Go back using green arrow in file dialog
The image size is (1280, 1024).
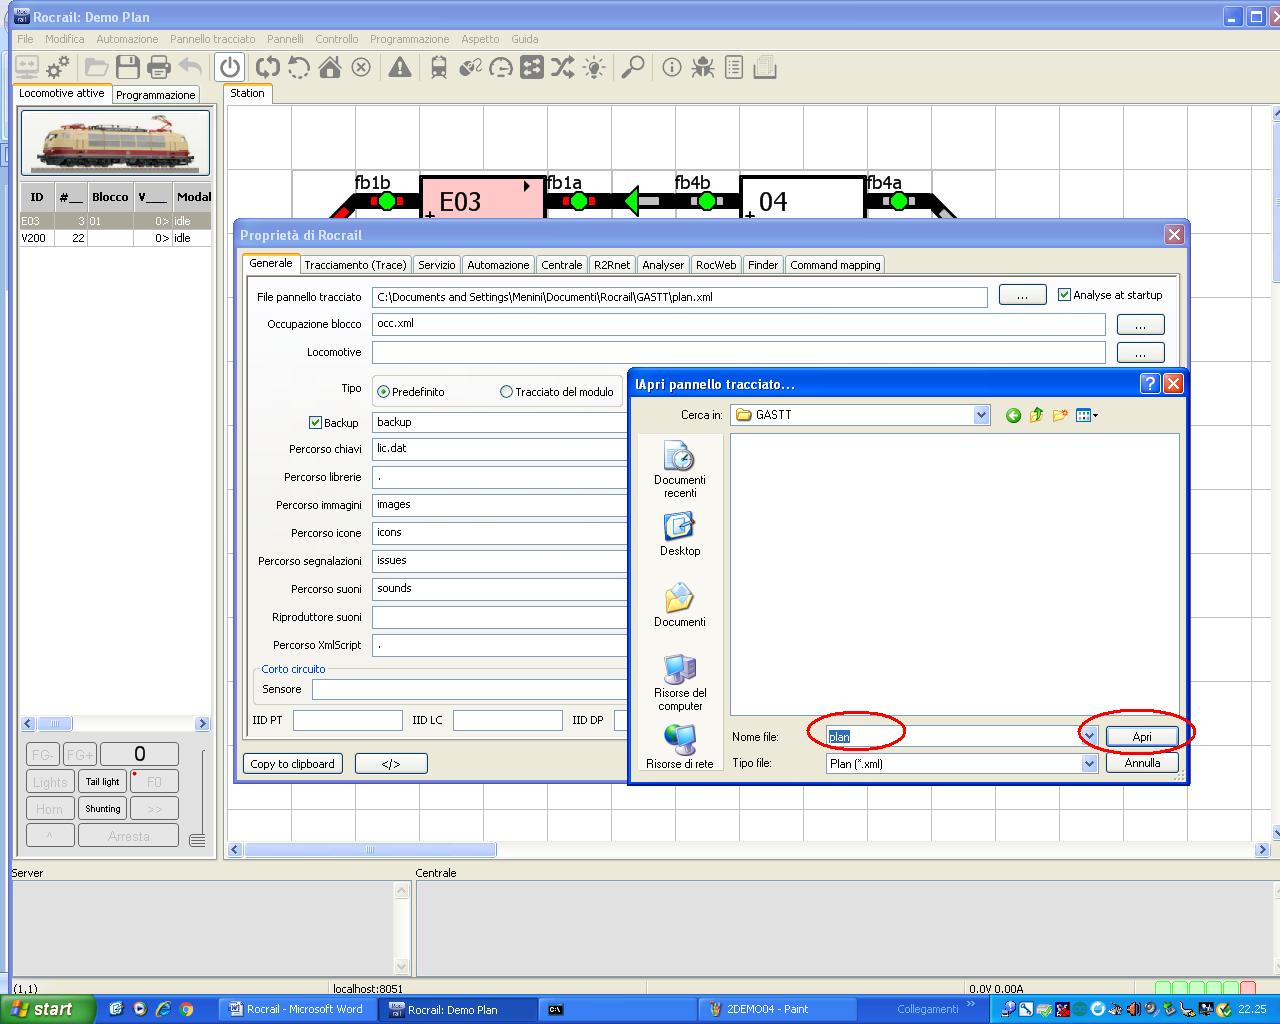click(x=1013, y=415)
